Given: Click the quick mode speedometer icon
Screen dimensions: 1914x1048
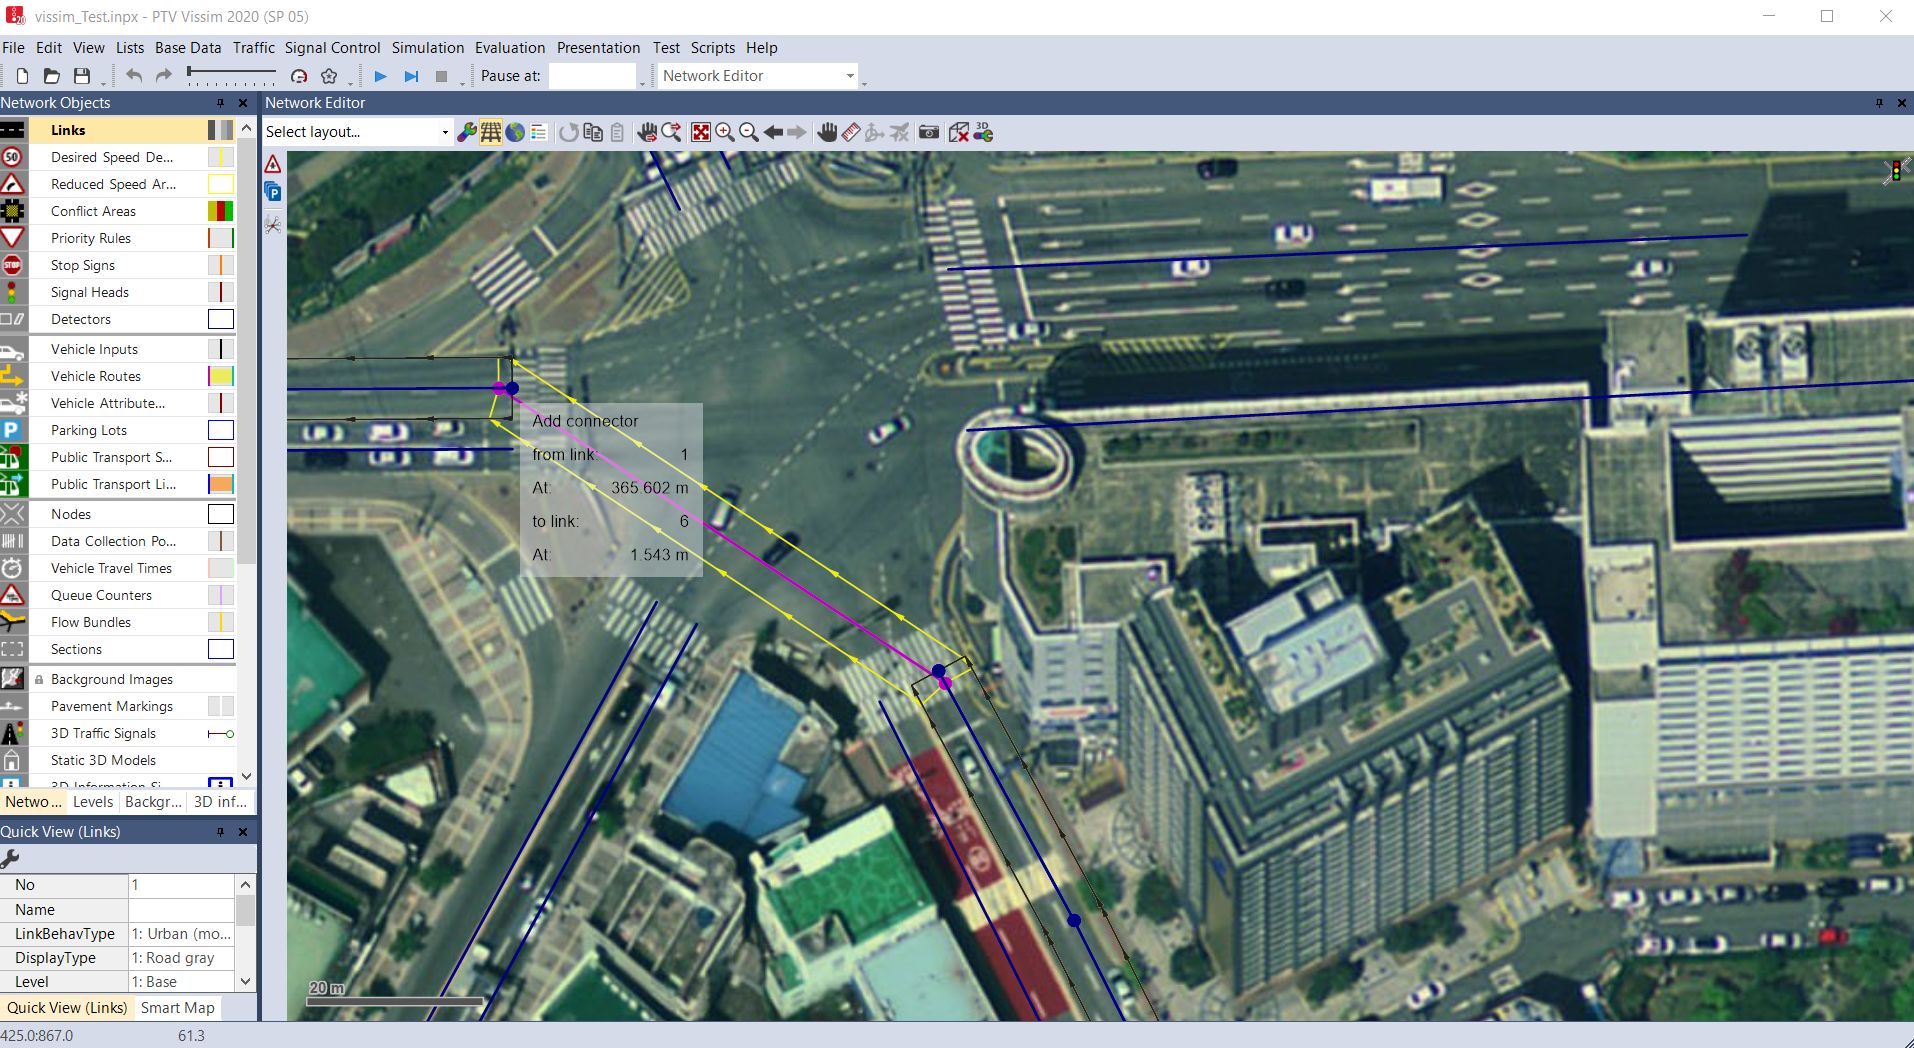Looking at the screenshot, I should (x=298, y=76).
